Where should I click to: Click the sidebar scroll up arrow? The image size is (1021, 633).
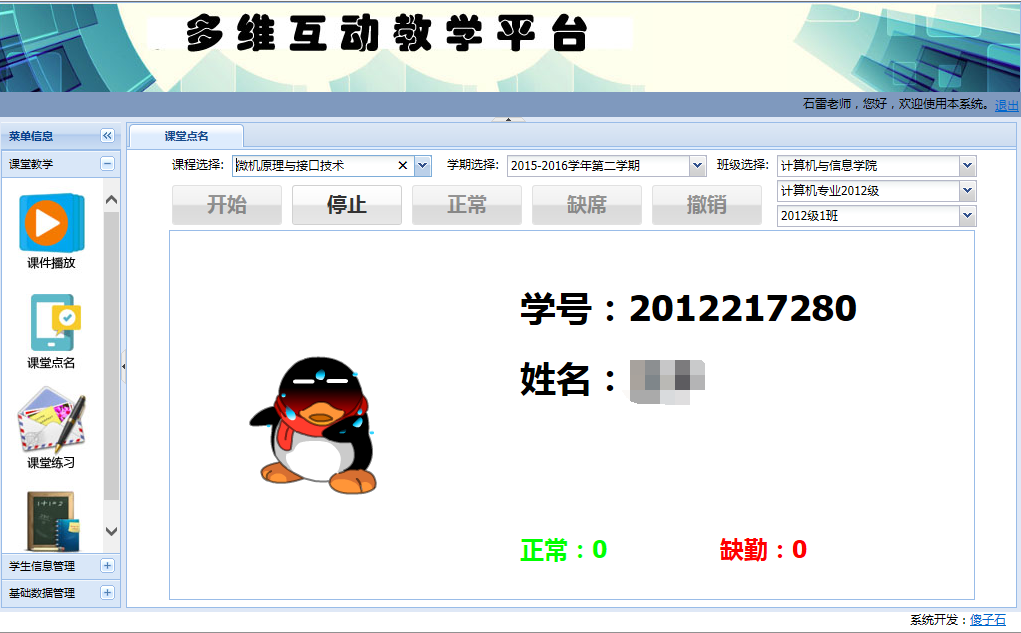[111, 200]
